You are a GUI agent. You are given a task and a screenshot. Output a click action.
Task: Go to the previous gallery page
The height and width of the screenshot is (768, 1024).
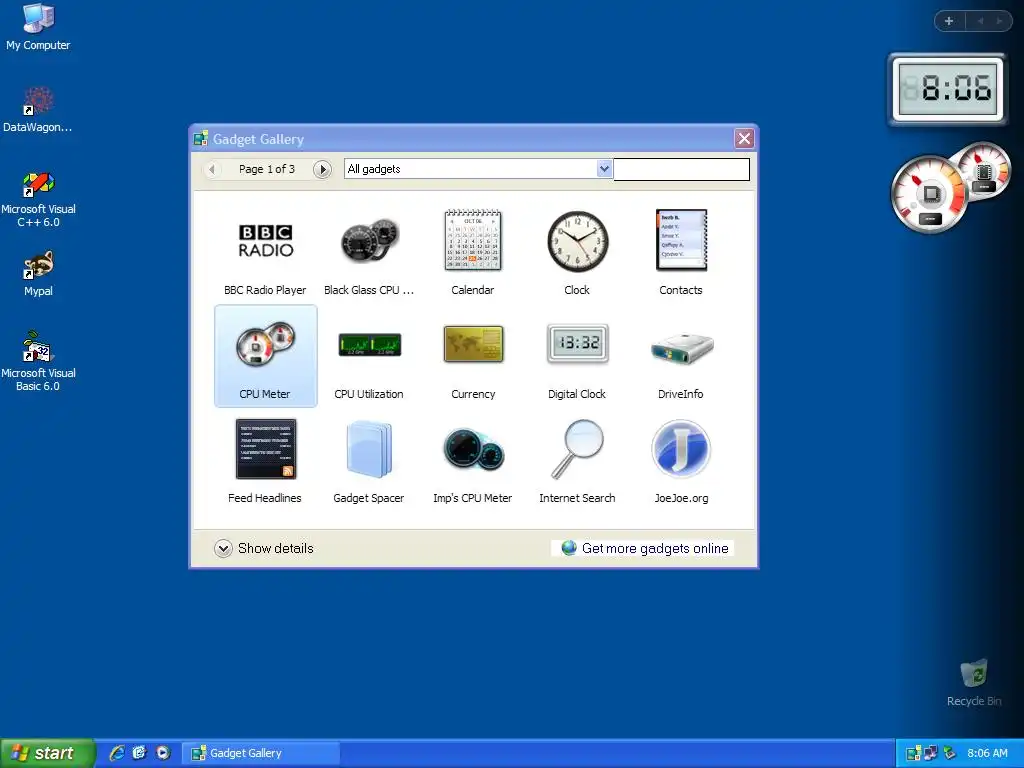[212, 170]
